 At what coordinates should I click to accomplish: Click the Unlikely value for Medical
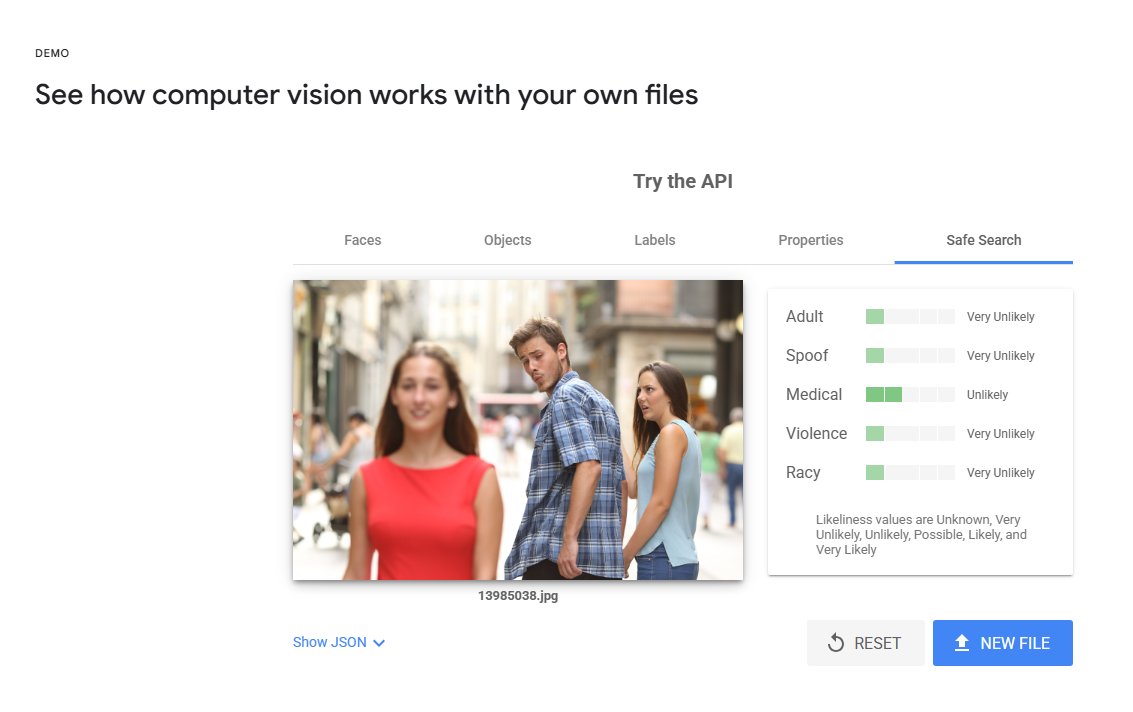point(987,395)
